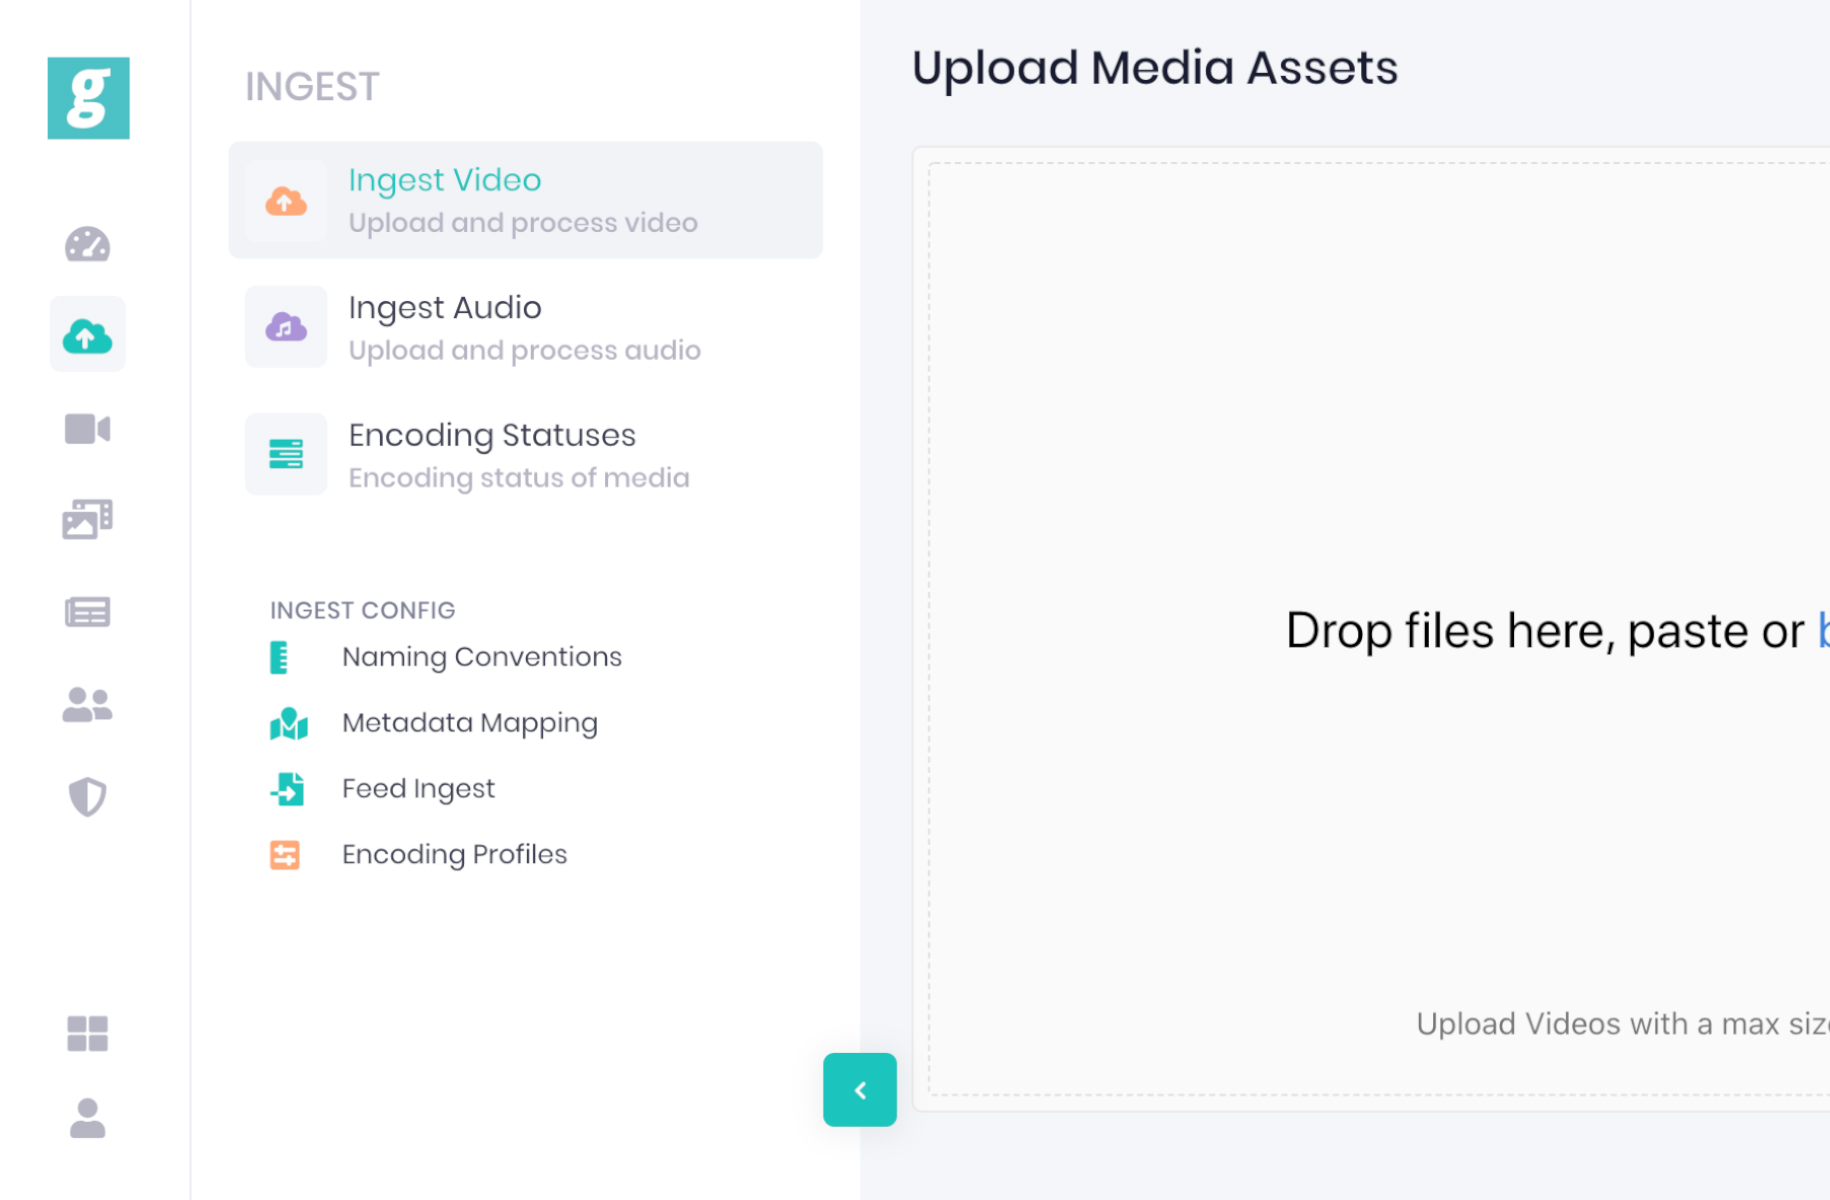
Task: Open Encoding Profiles config
Action: 454,855
